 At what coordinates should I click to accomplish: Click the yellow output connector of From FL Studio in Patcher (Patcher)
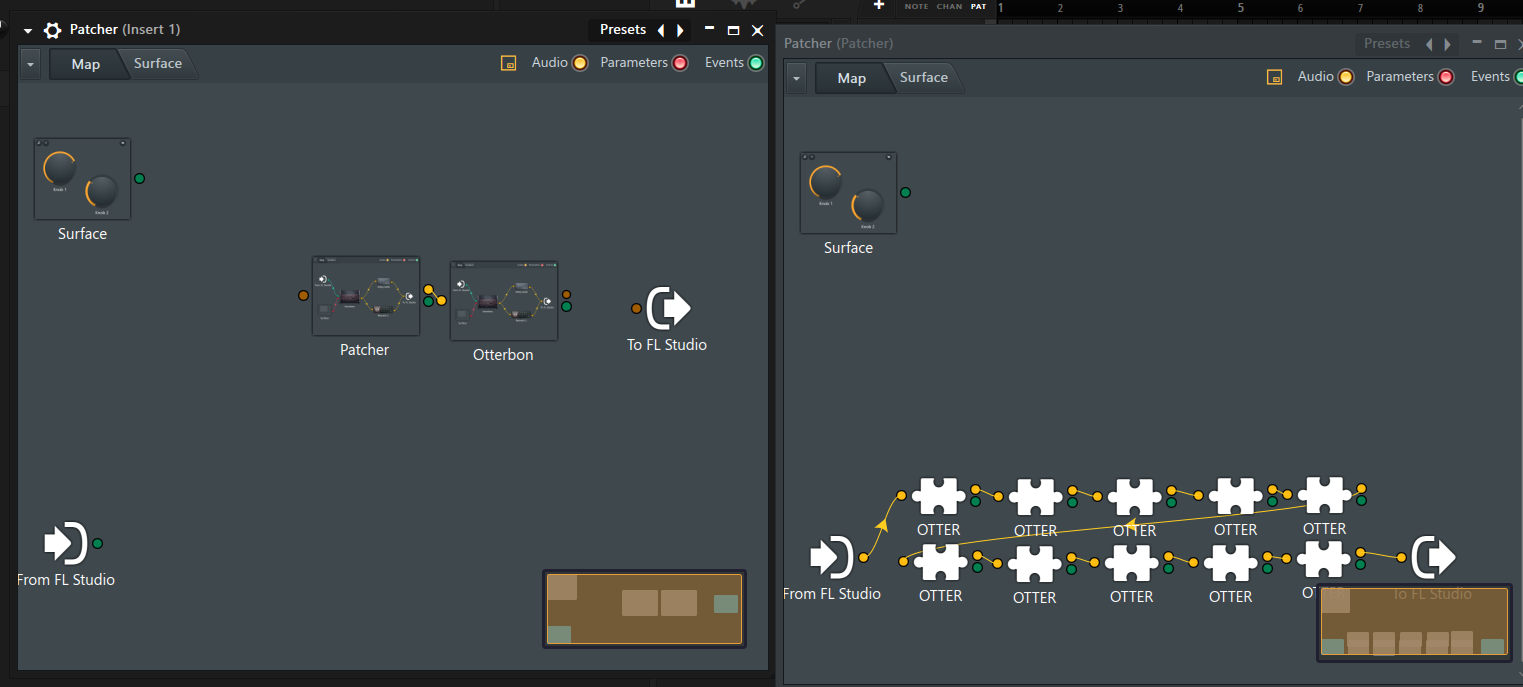(x=863, y=558)
